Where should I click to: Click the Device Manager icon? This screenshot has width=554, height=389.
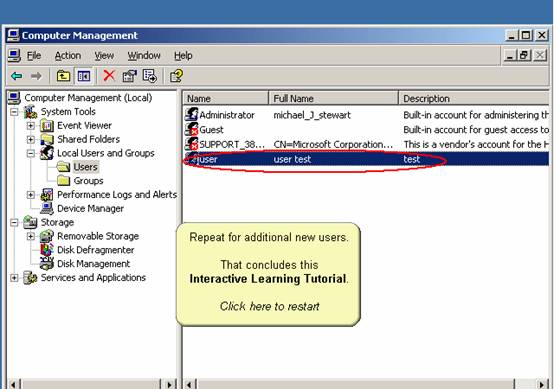click(47, 208)
